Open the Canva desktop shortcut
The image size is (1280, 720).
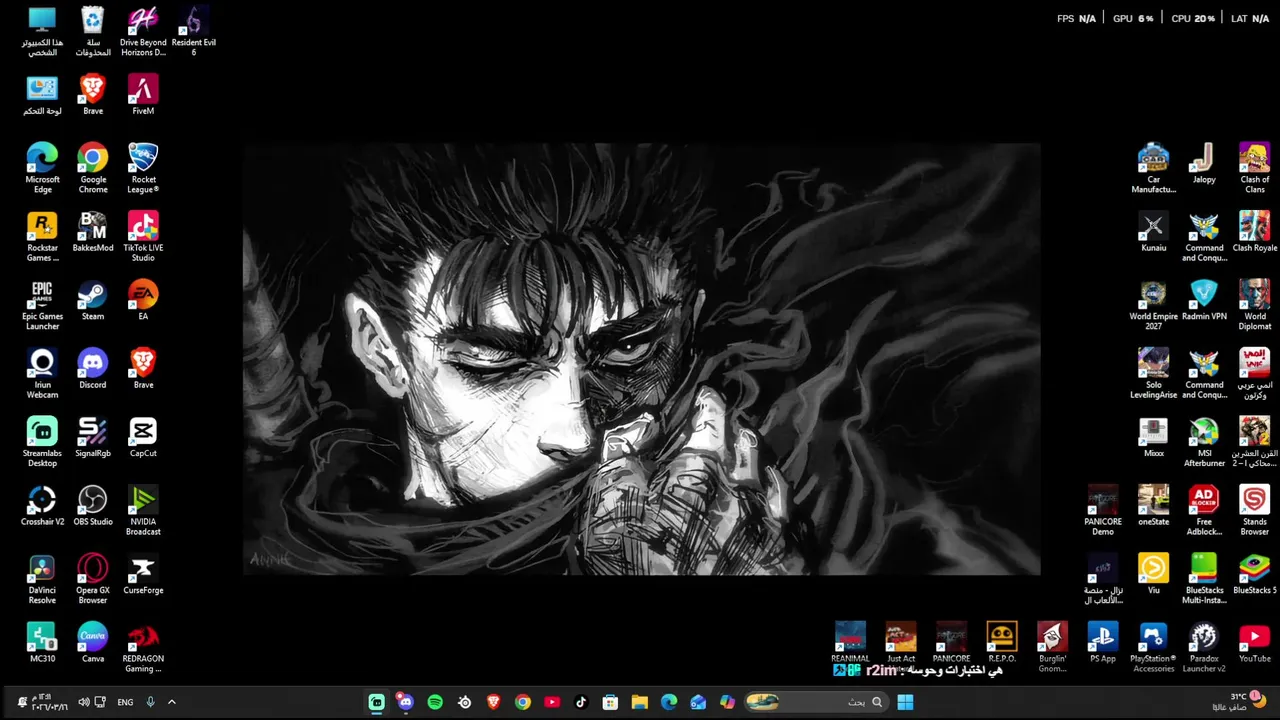93,642
